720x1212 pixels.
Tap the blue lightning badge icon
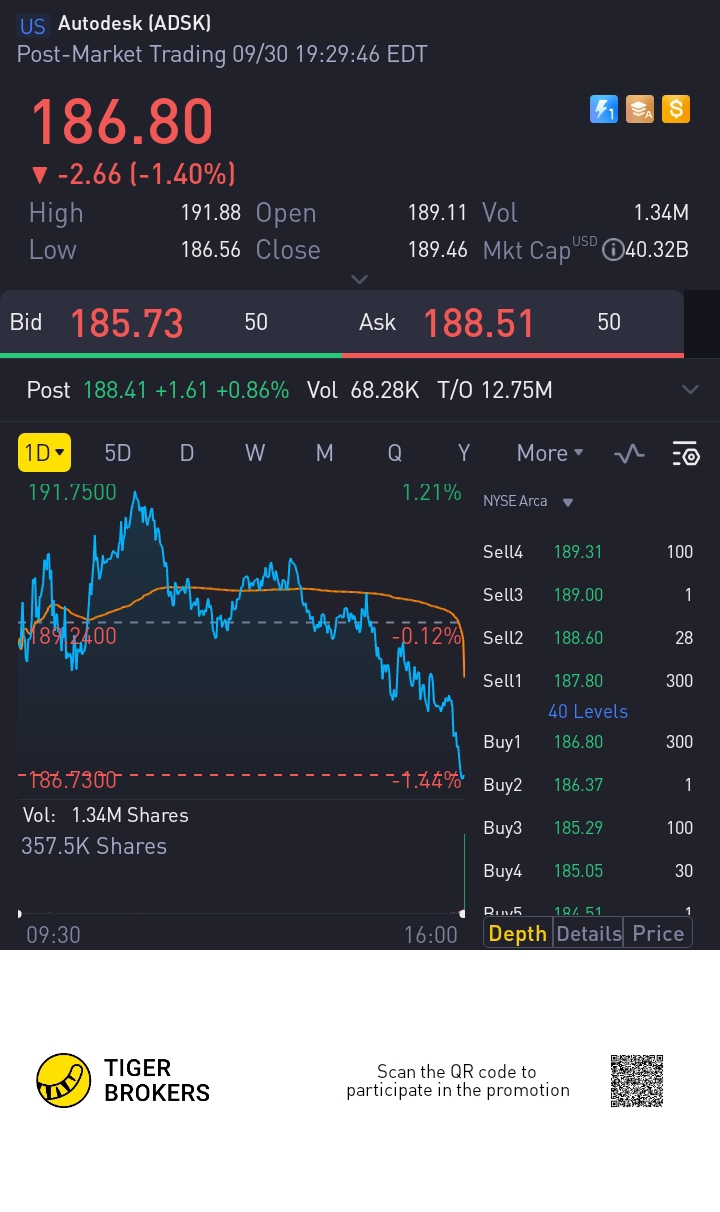[x=604, y=109]
